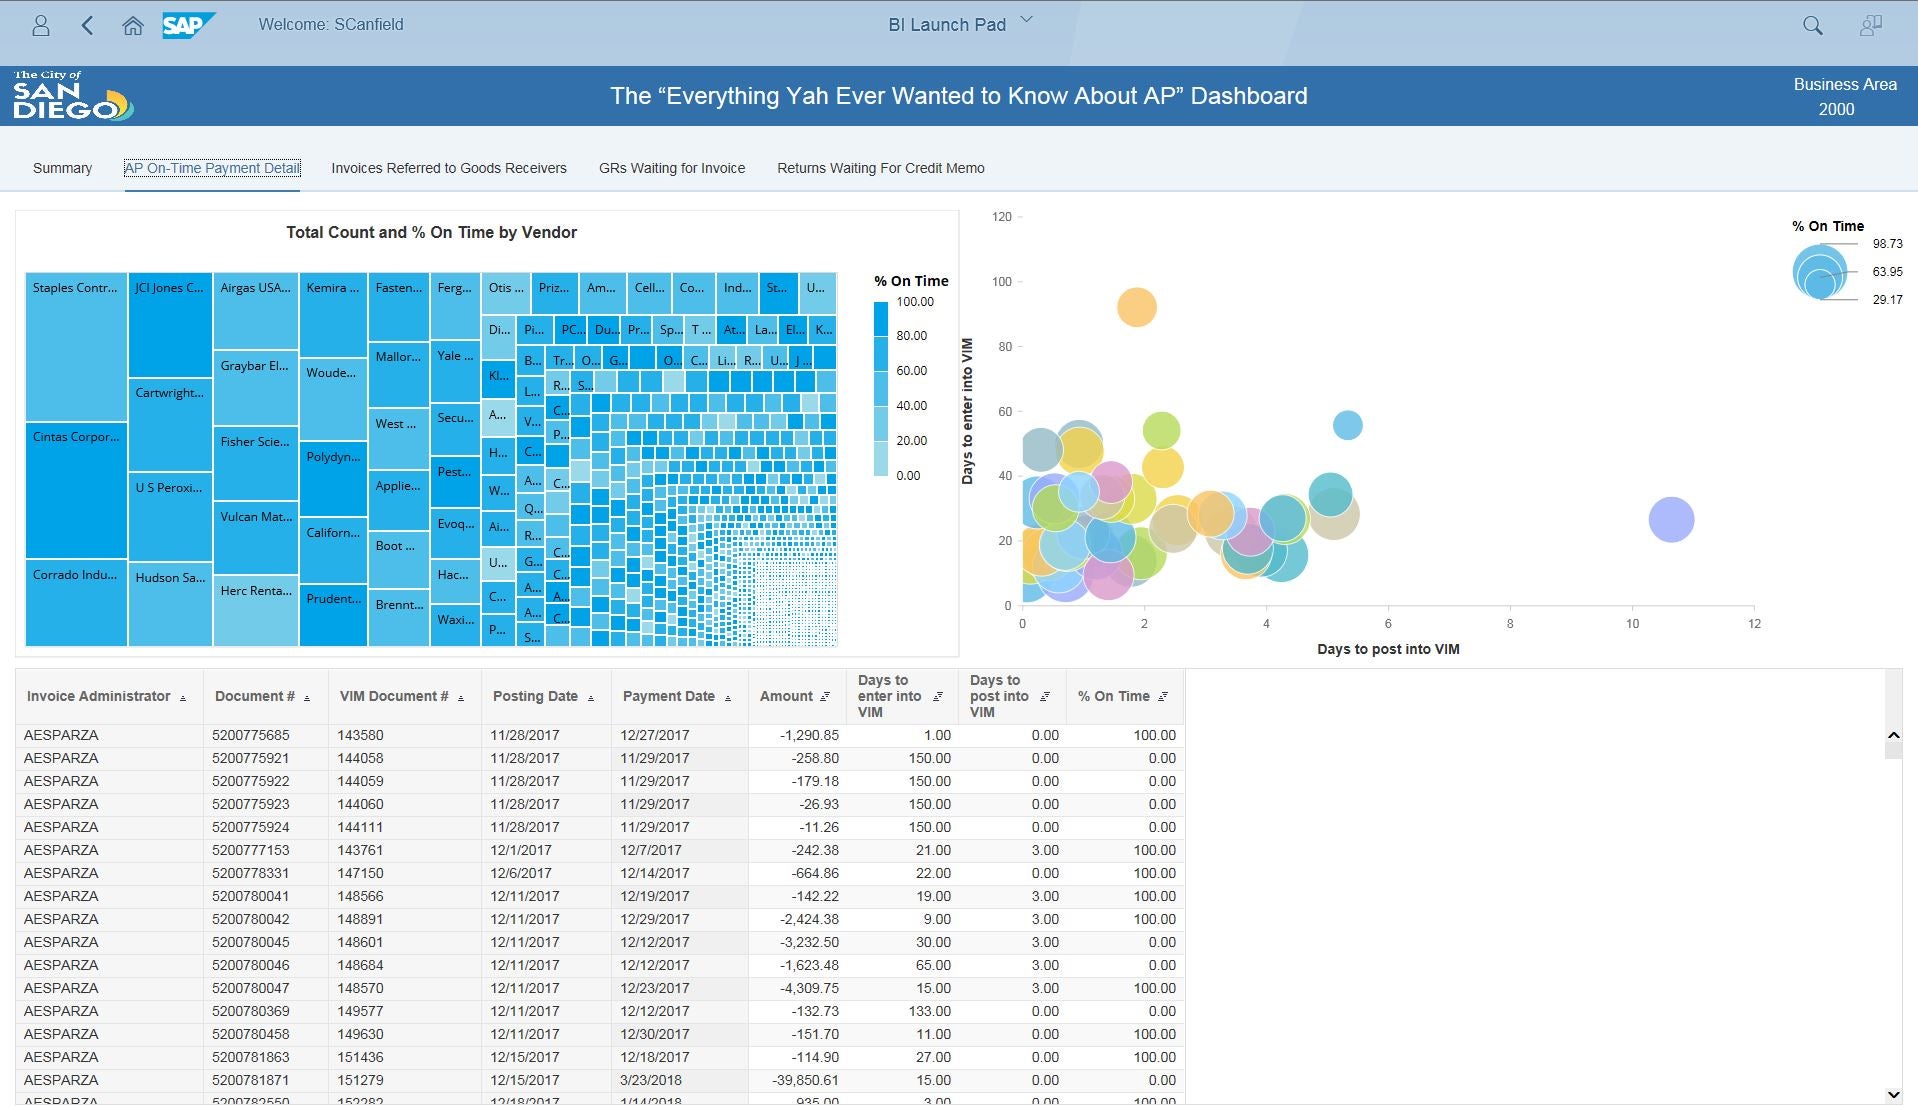Sort by Document # column arrow
Screen dimensions: 1918x1107
[307, 698]
